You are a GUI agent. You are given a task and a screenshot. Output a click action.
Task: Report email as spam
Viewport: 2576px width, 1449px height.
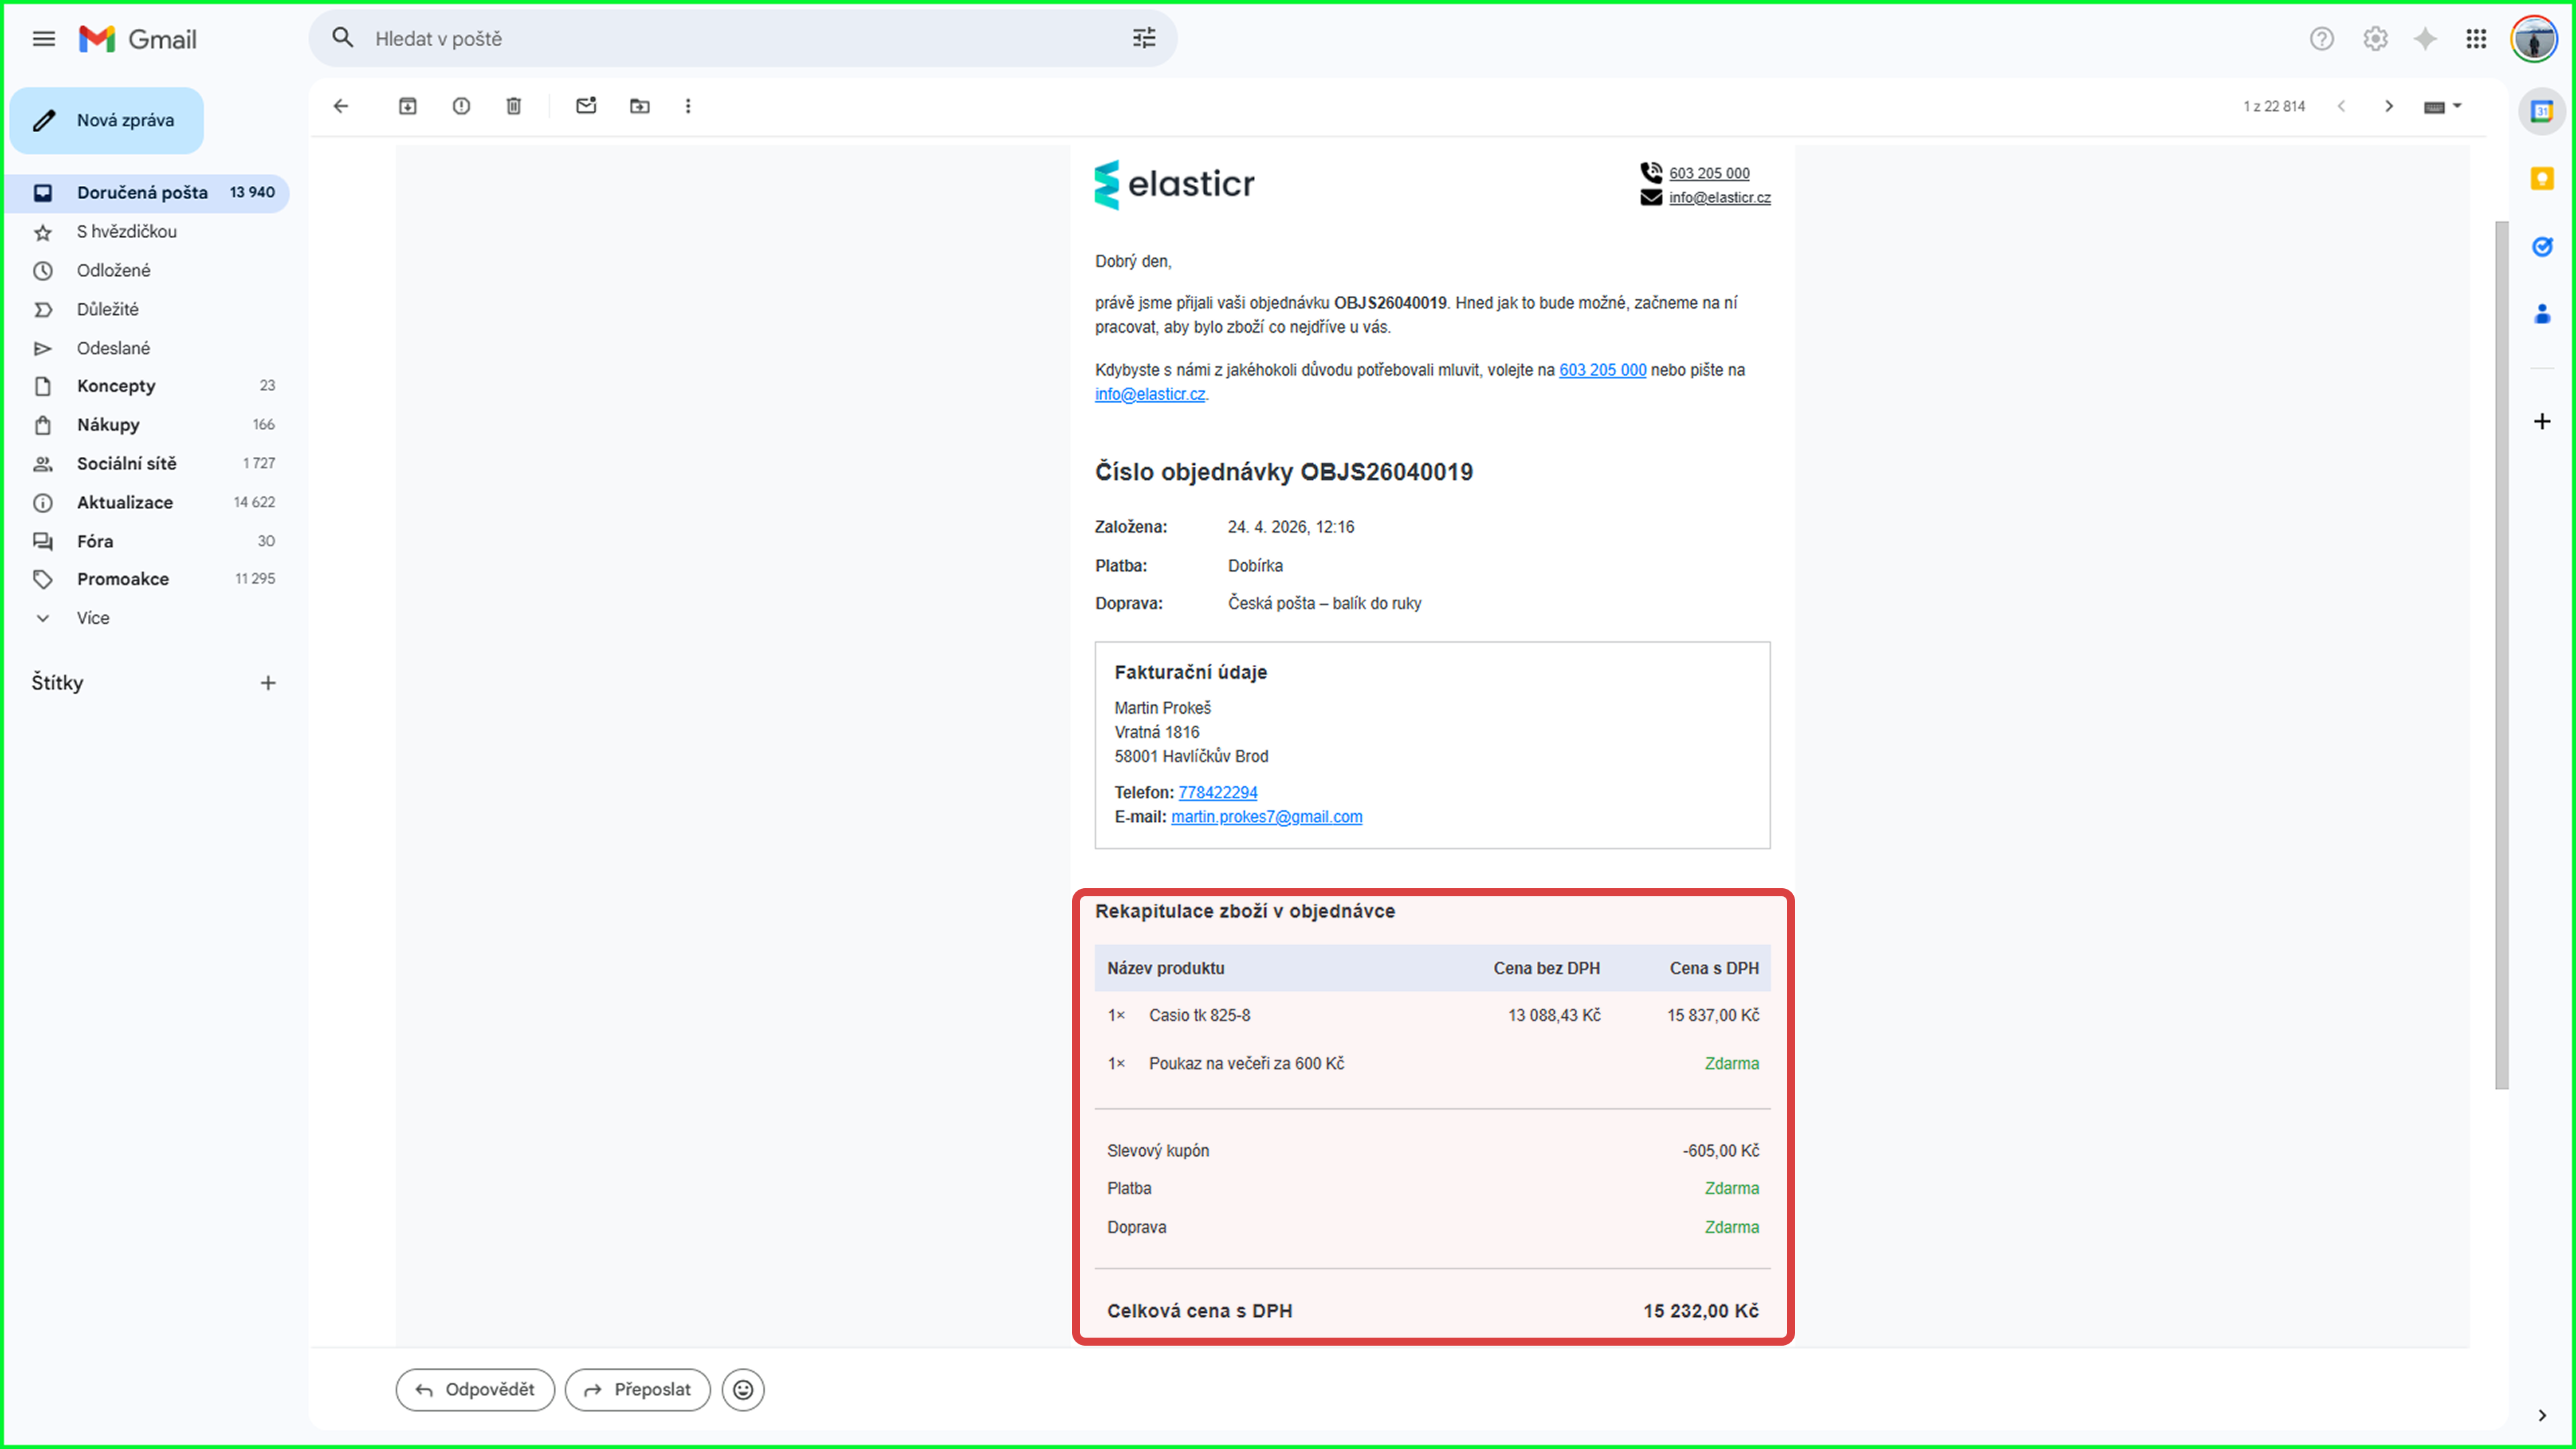coord(461,106)
